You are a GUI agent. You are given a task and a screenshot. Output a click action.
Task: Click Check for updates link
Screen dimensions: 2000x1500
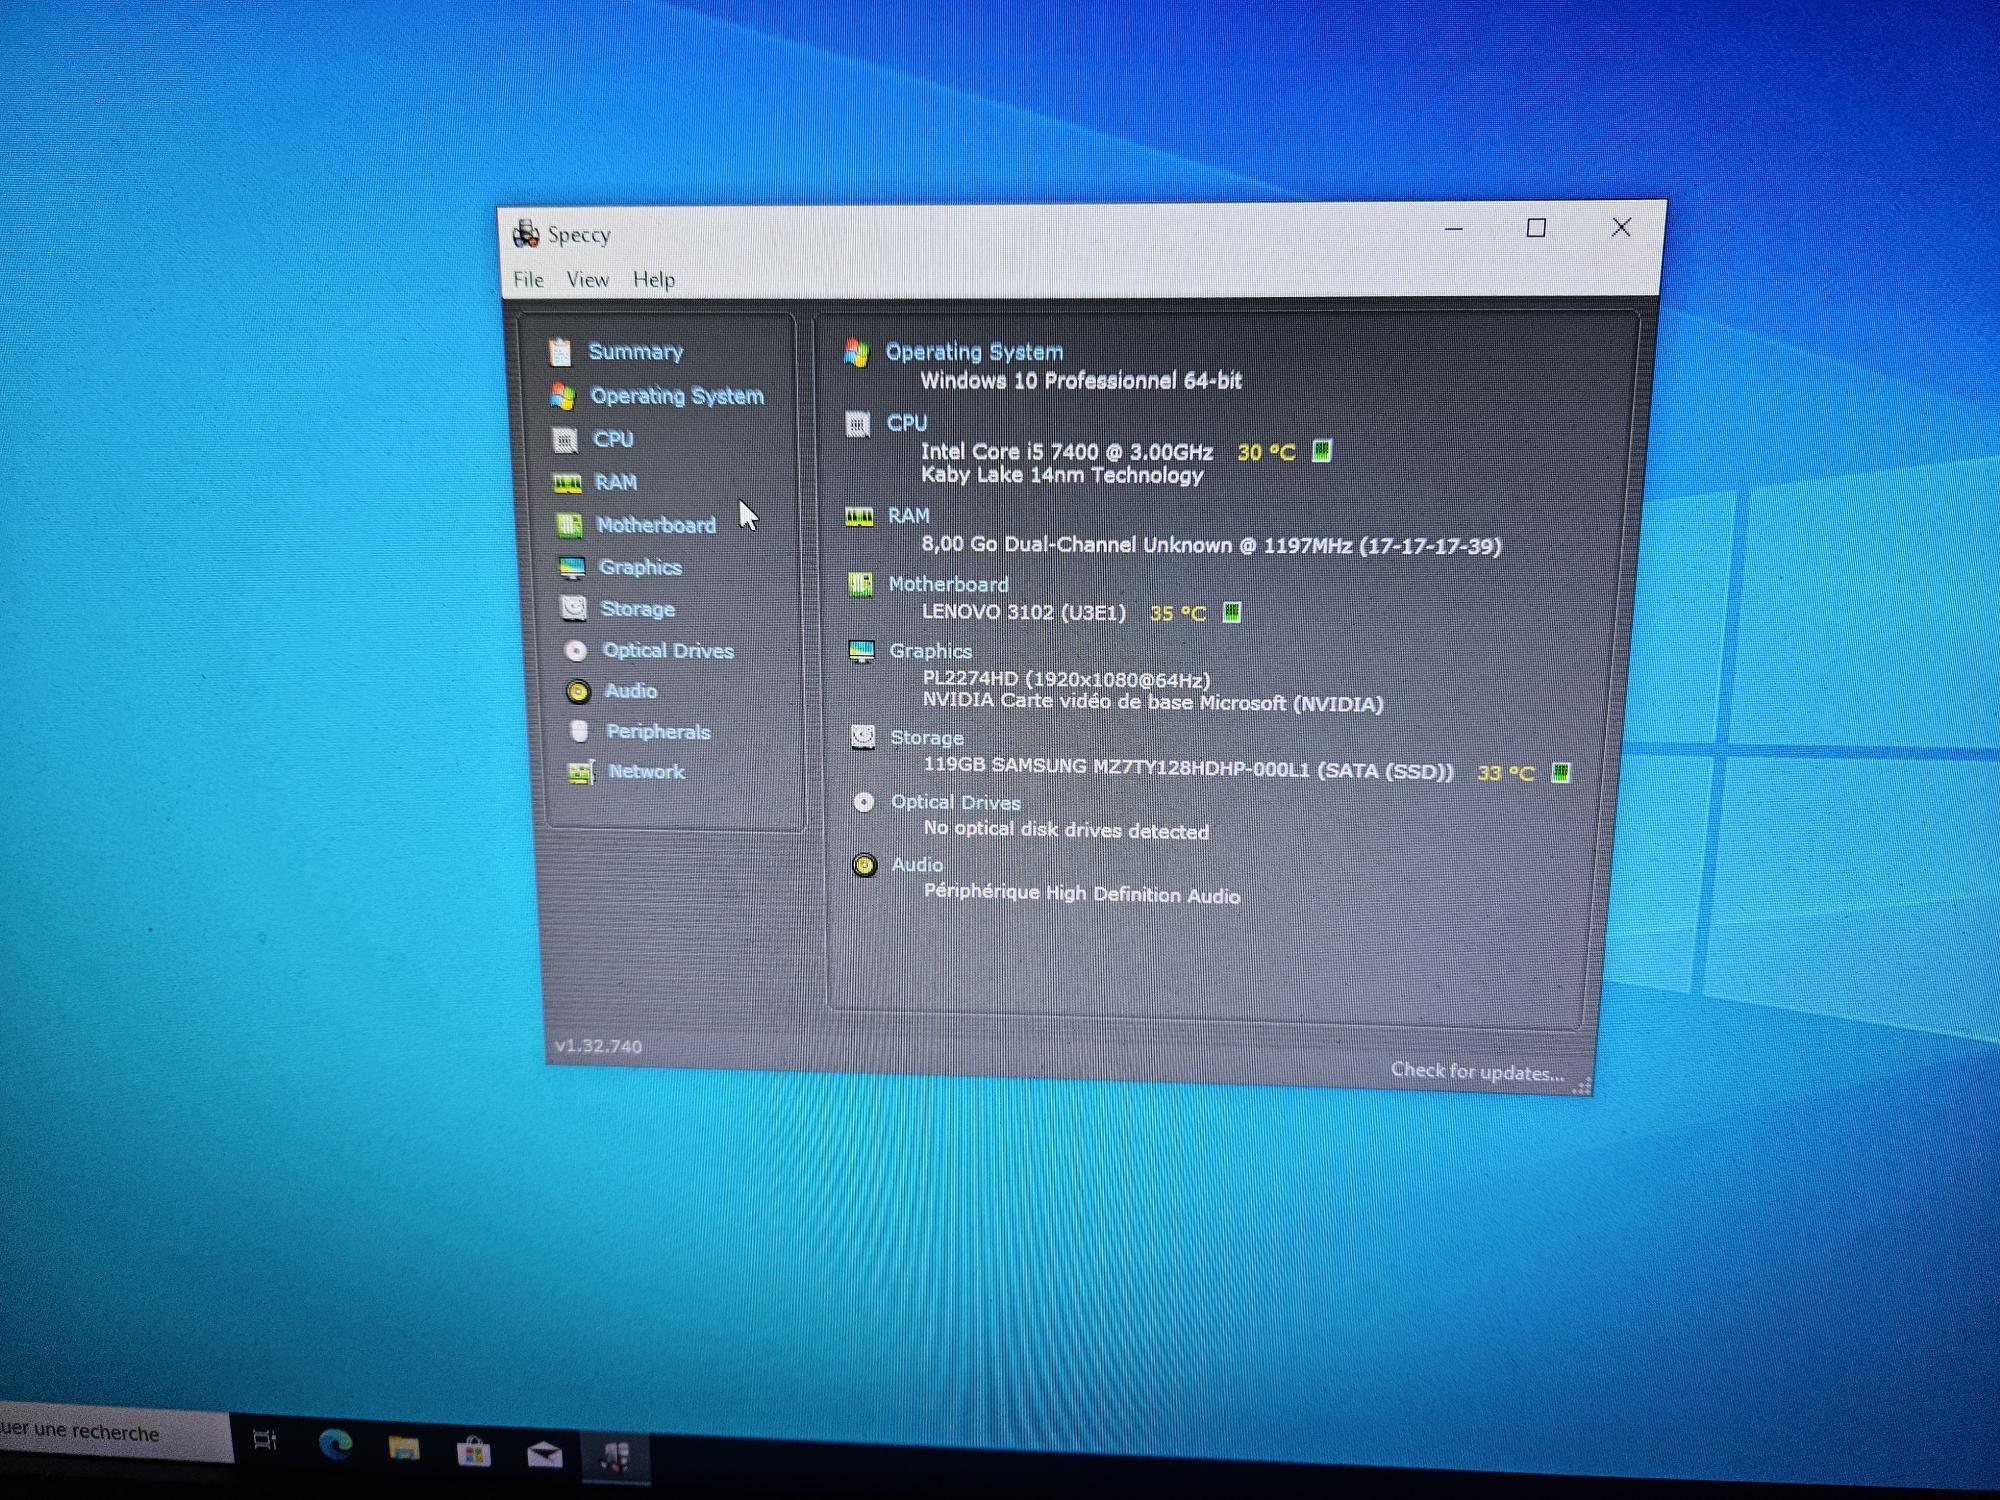1477,1072
